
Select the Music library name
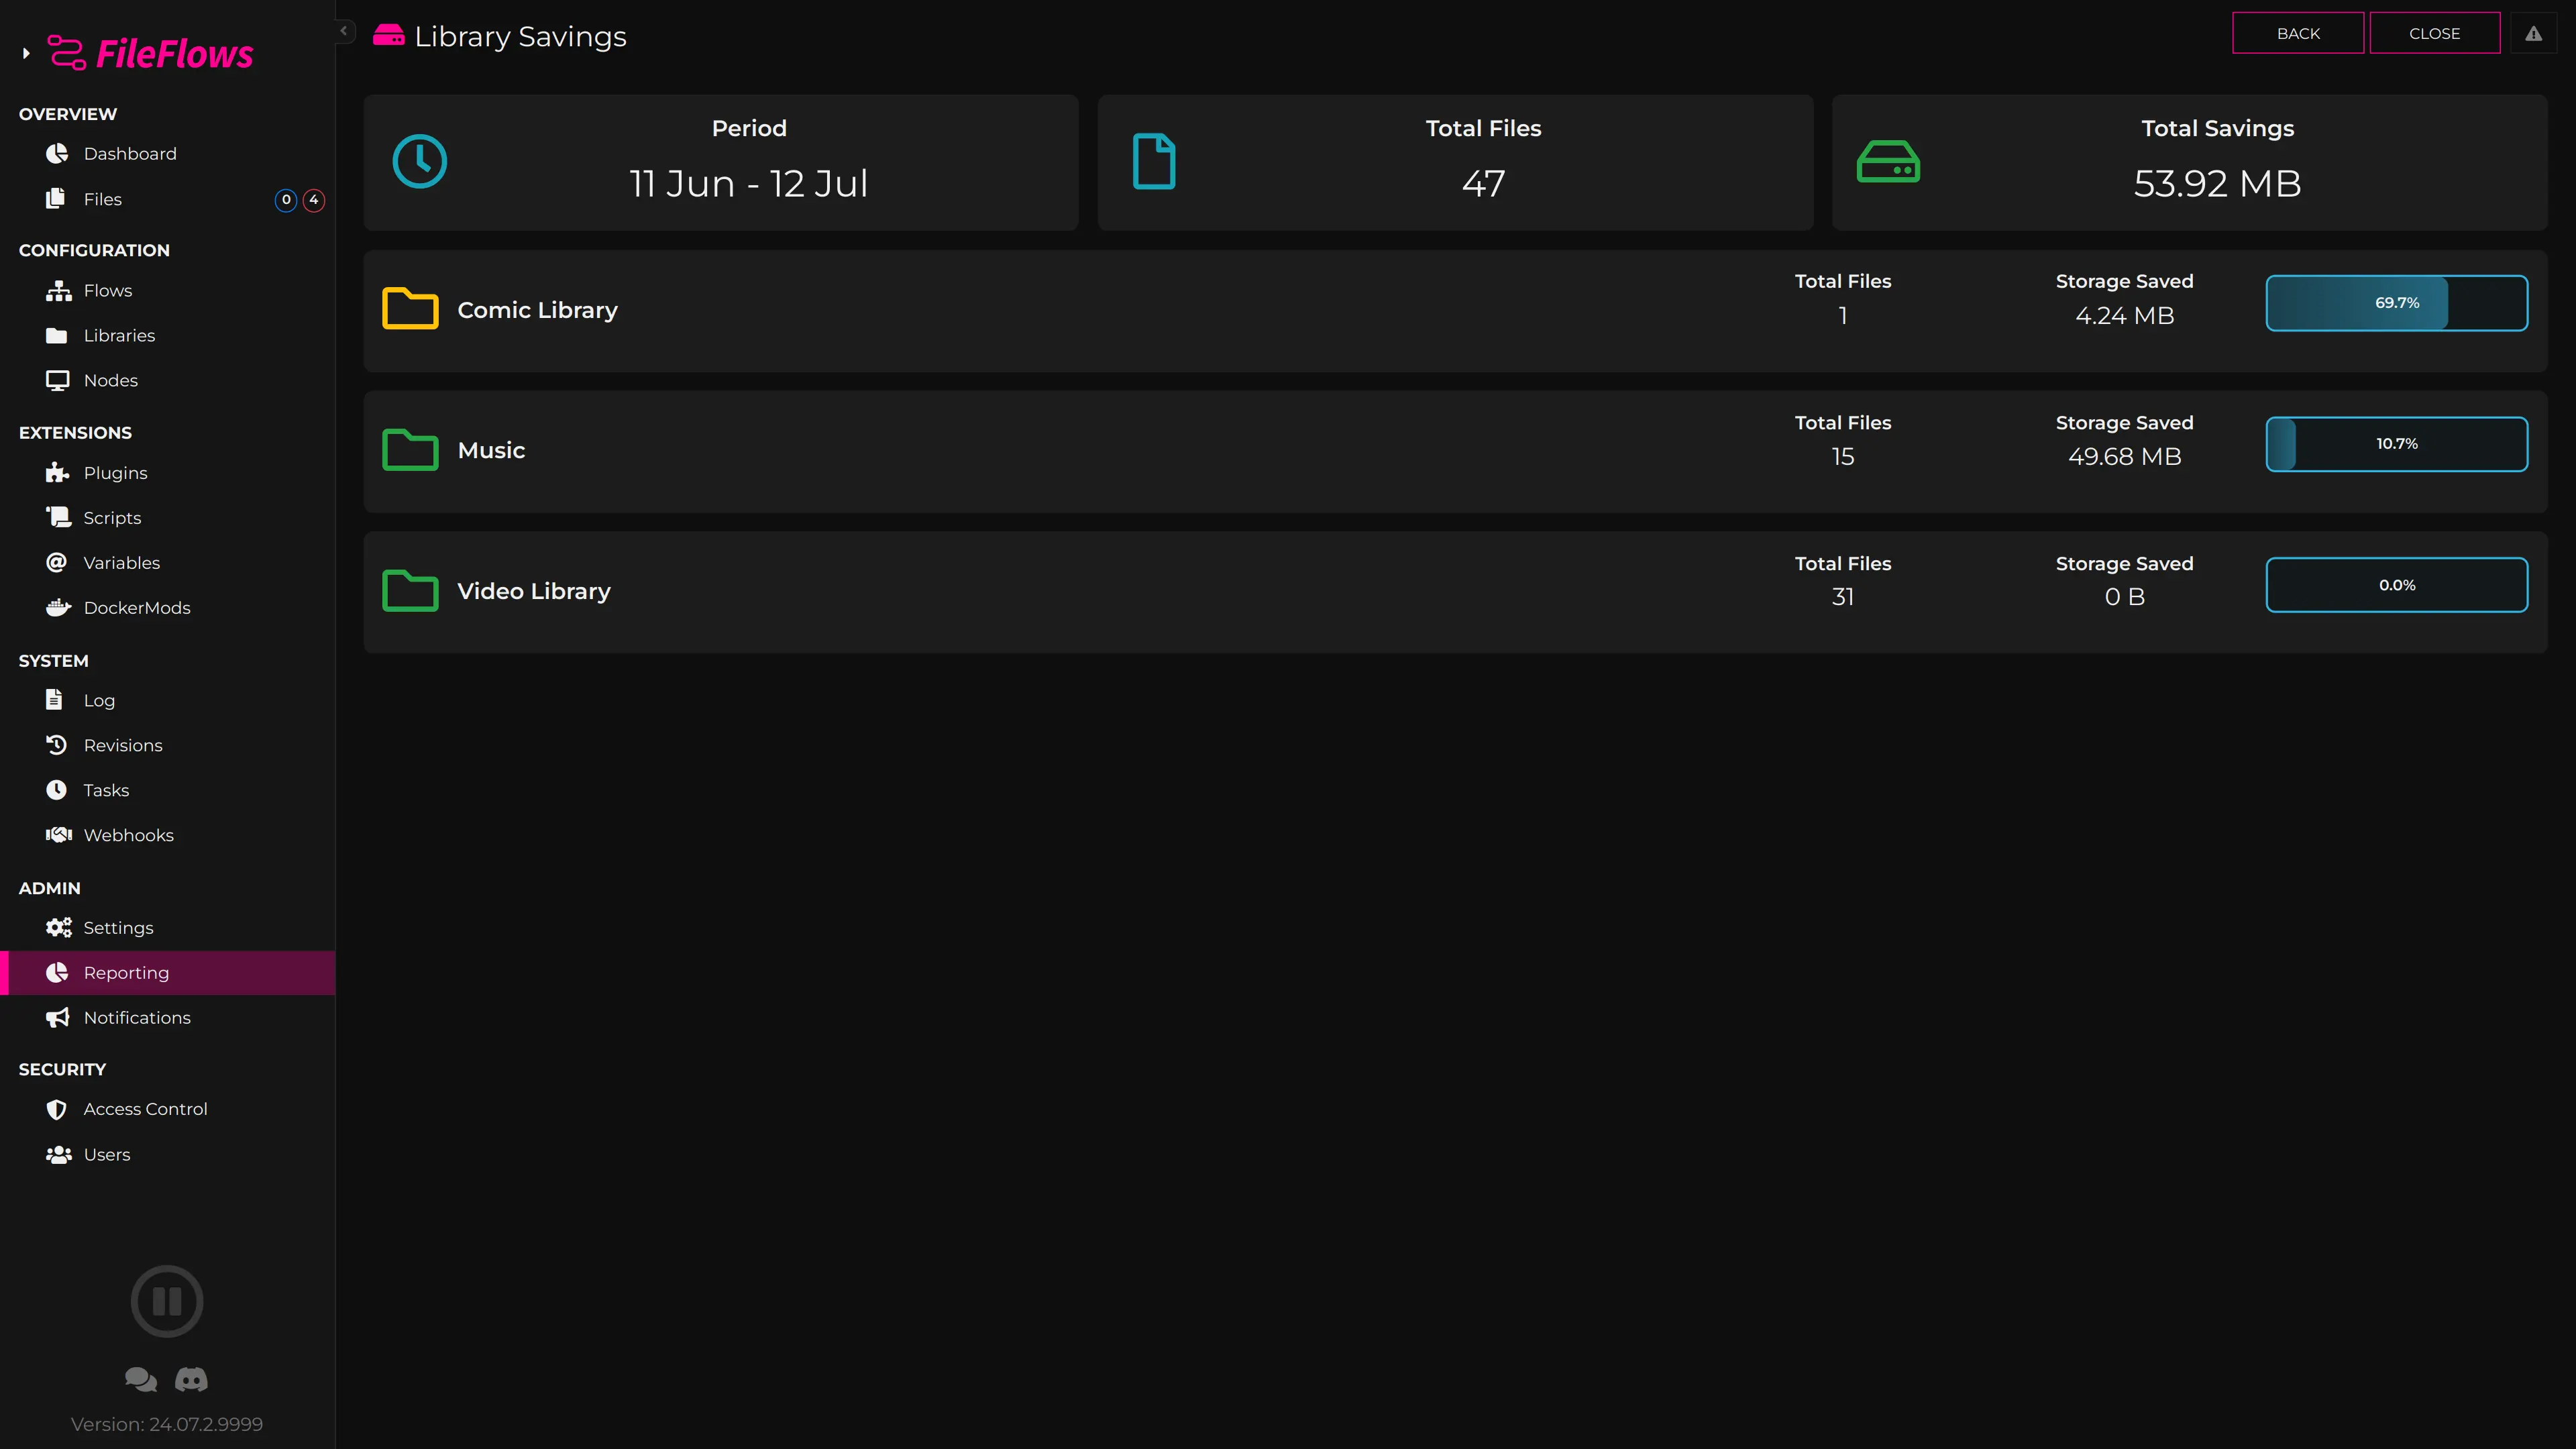click(491, 450)
